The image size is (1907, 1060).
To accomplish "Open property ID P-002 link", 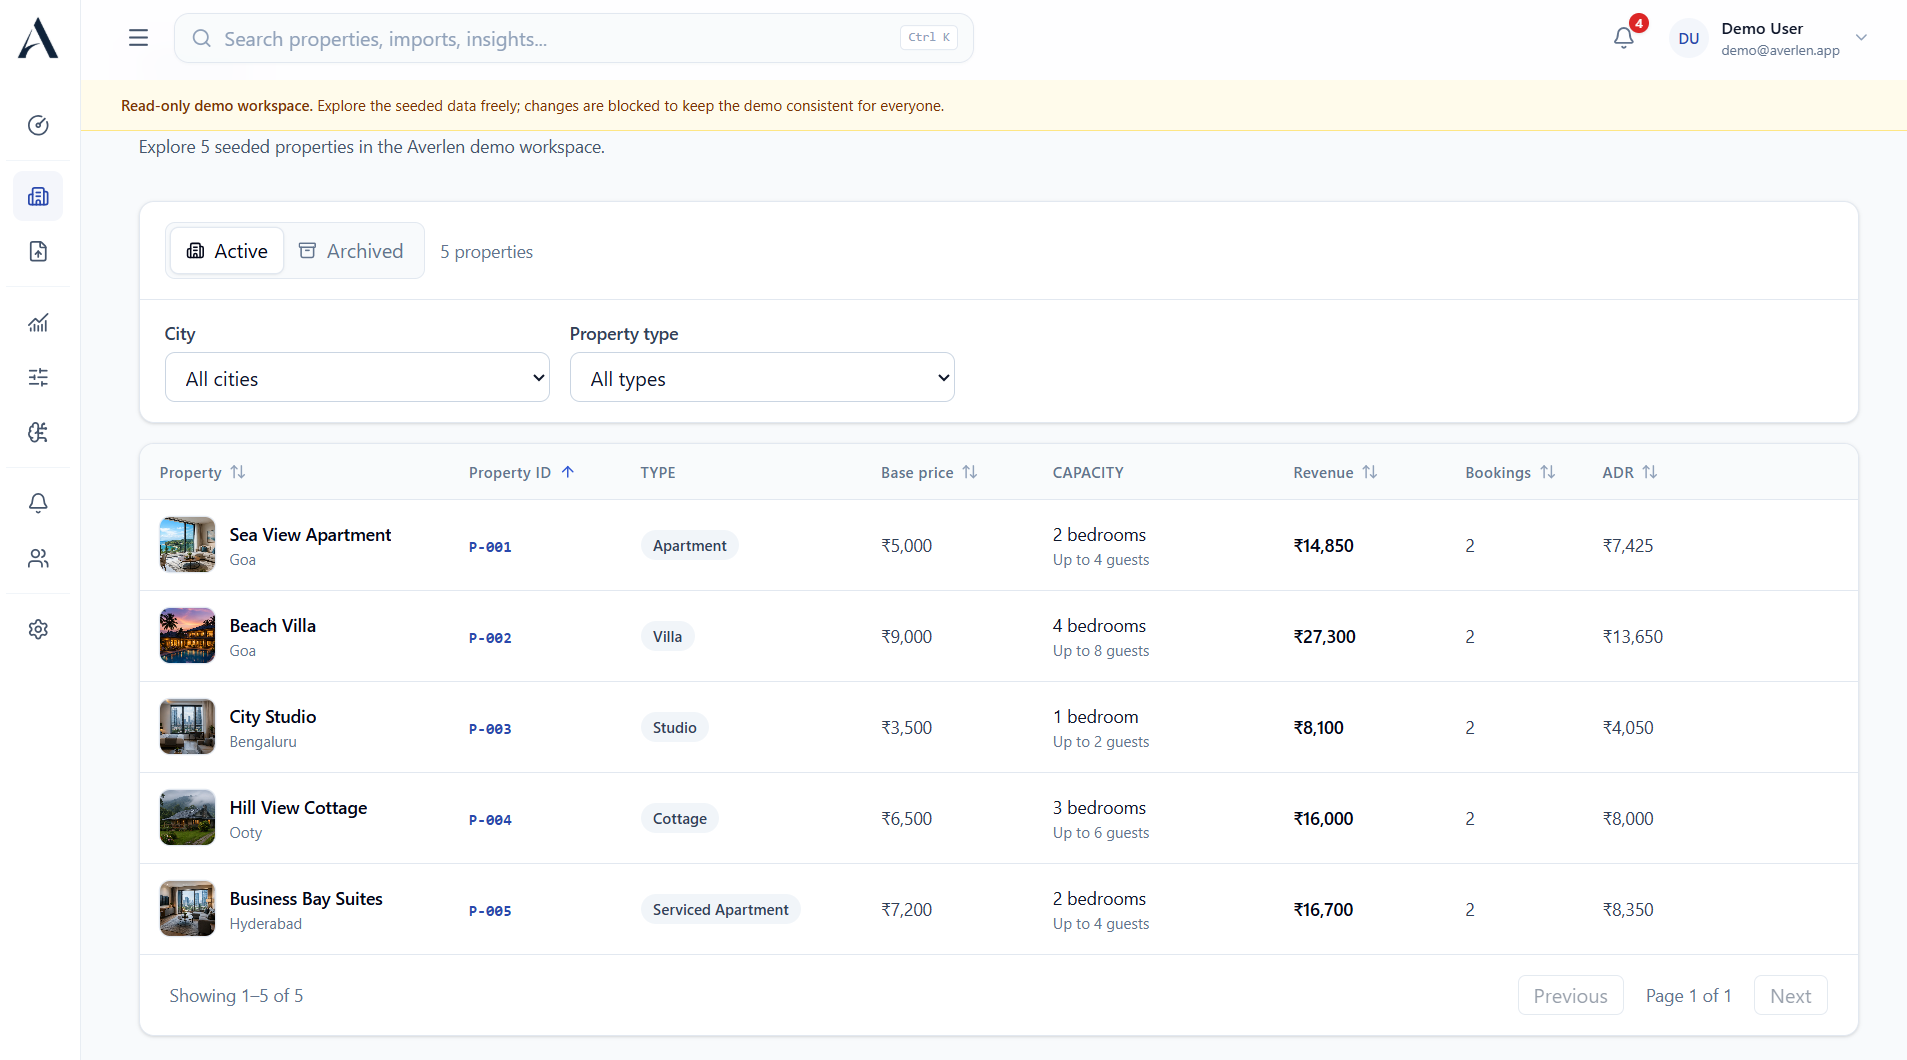I will coord(490,637).
